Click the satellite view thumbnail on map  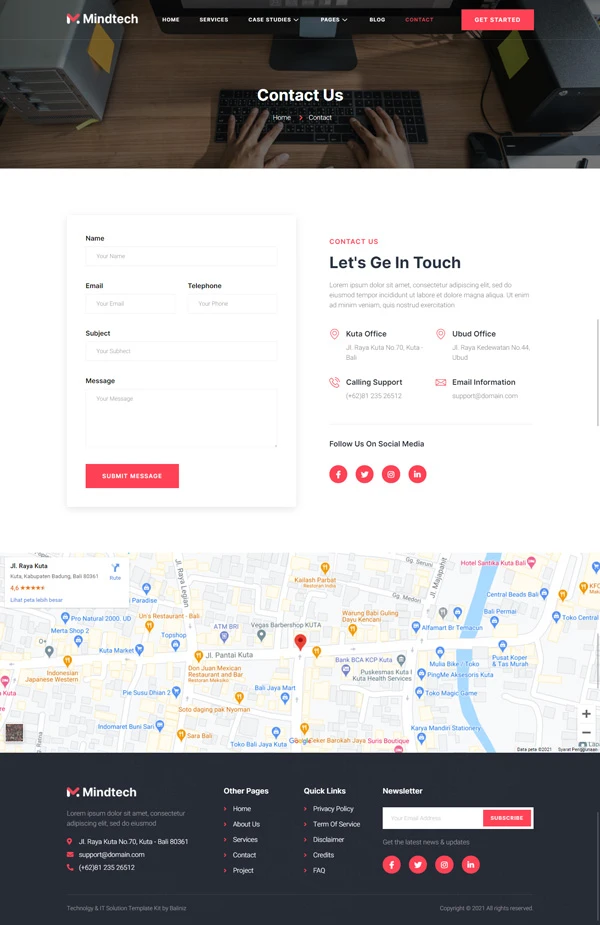coord(14,733)
